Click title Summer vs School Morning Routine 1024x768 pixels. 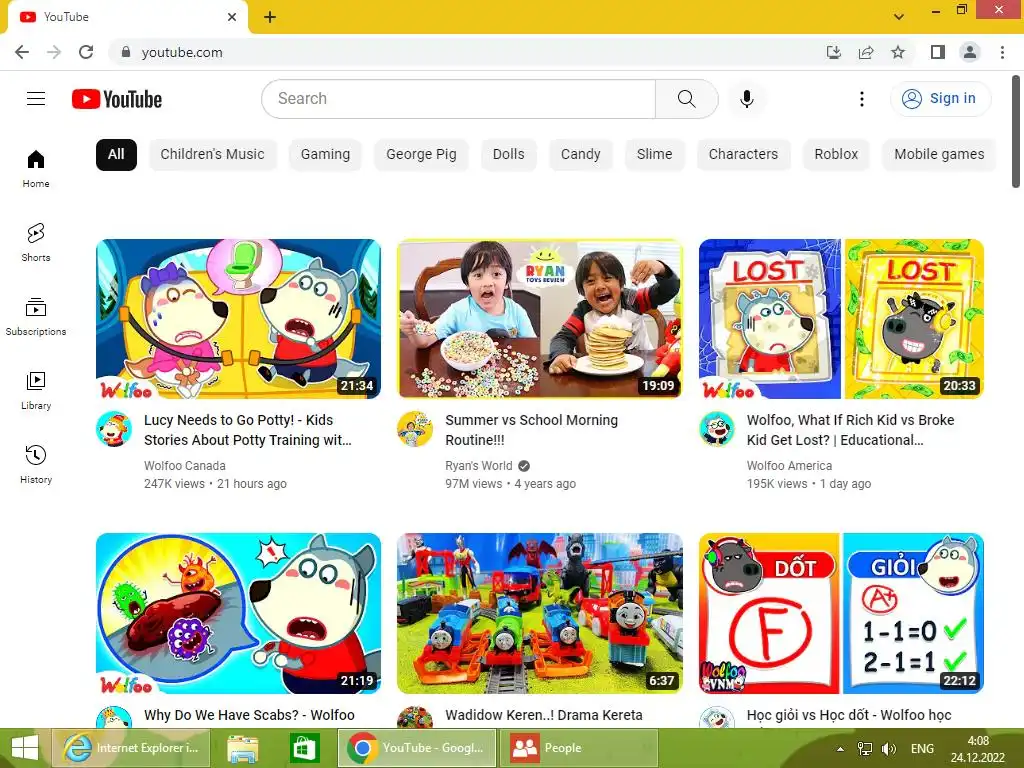[532, 430]
